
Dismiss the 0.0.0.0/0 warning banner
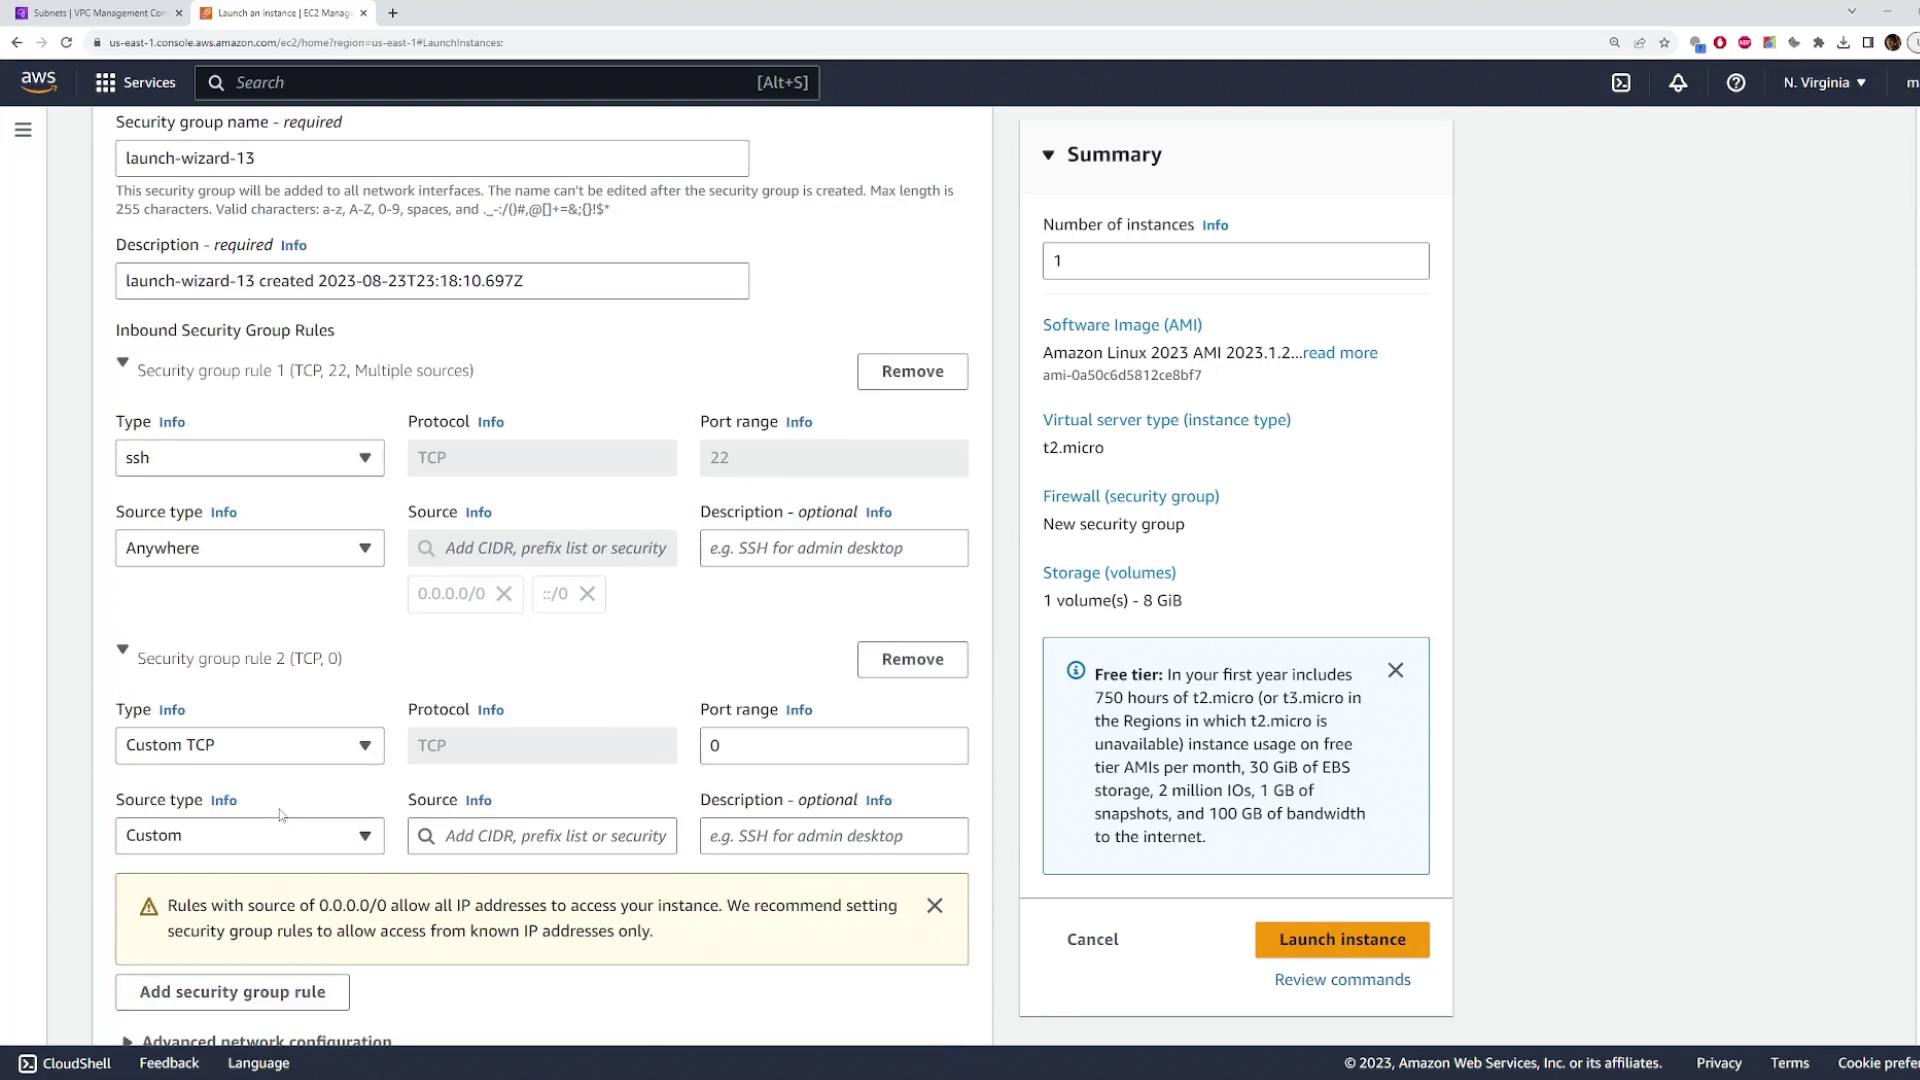pos(934,906)
